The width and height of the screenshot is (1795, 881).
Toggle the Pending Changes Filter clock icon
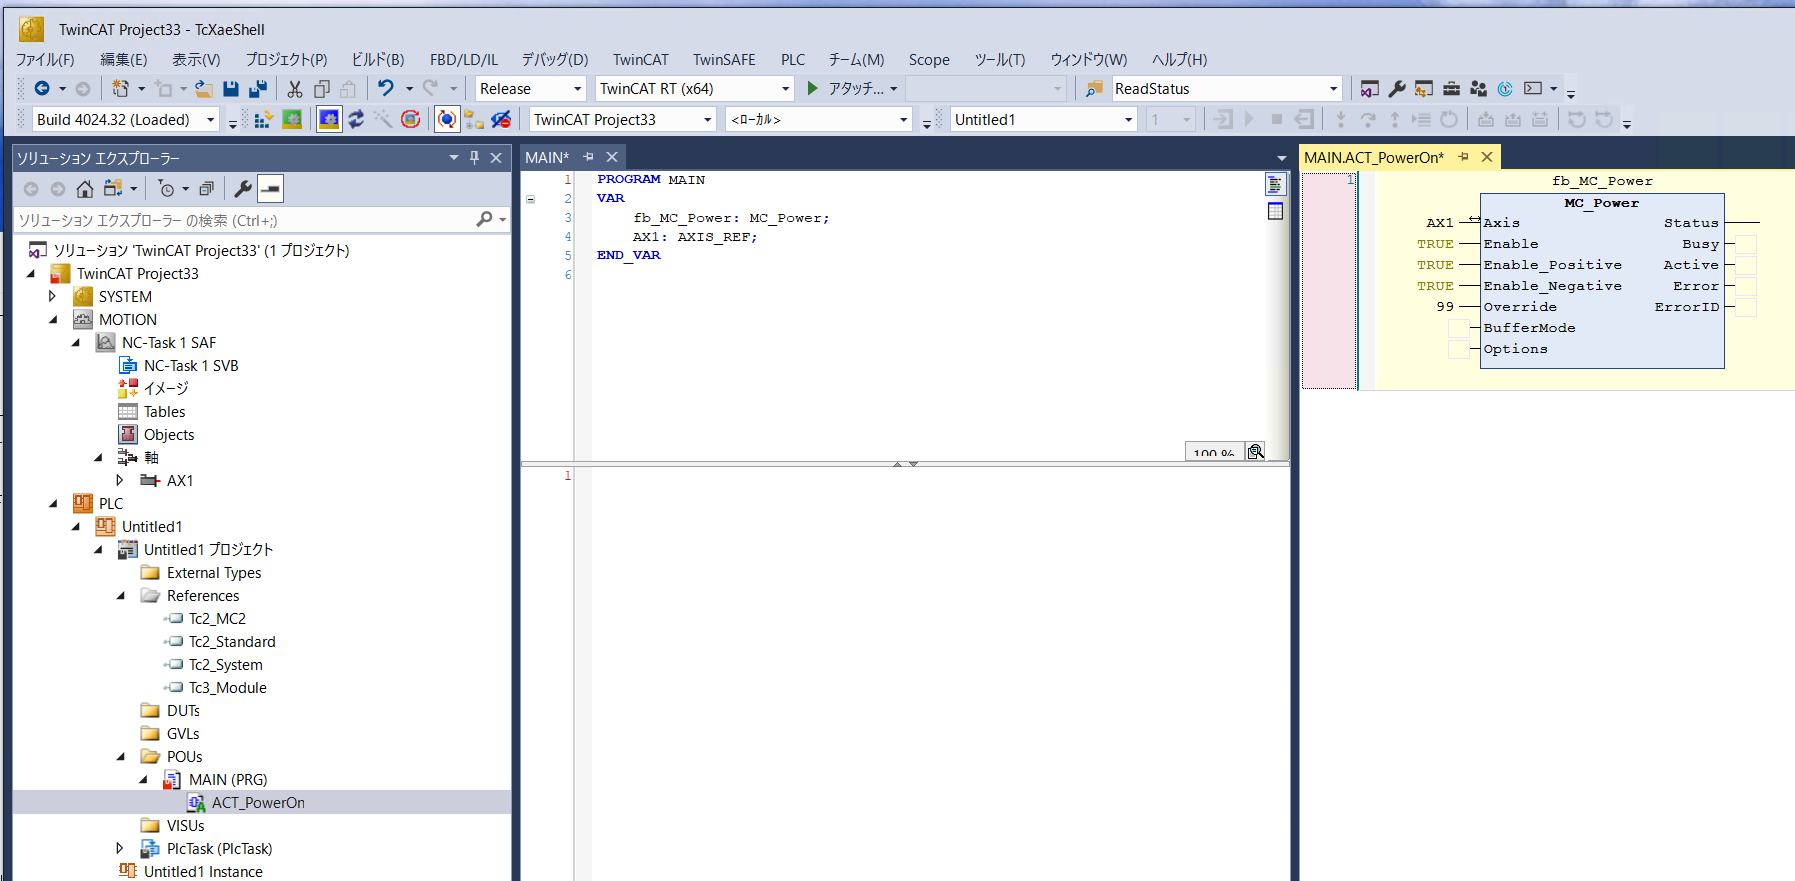tap(167, 189)
